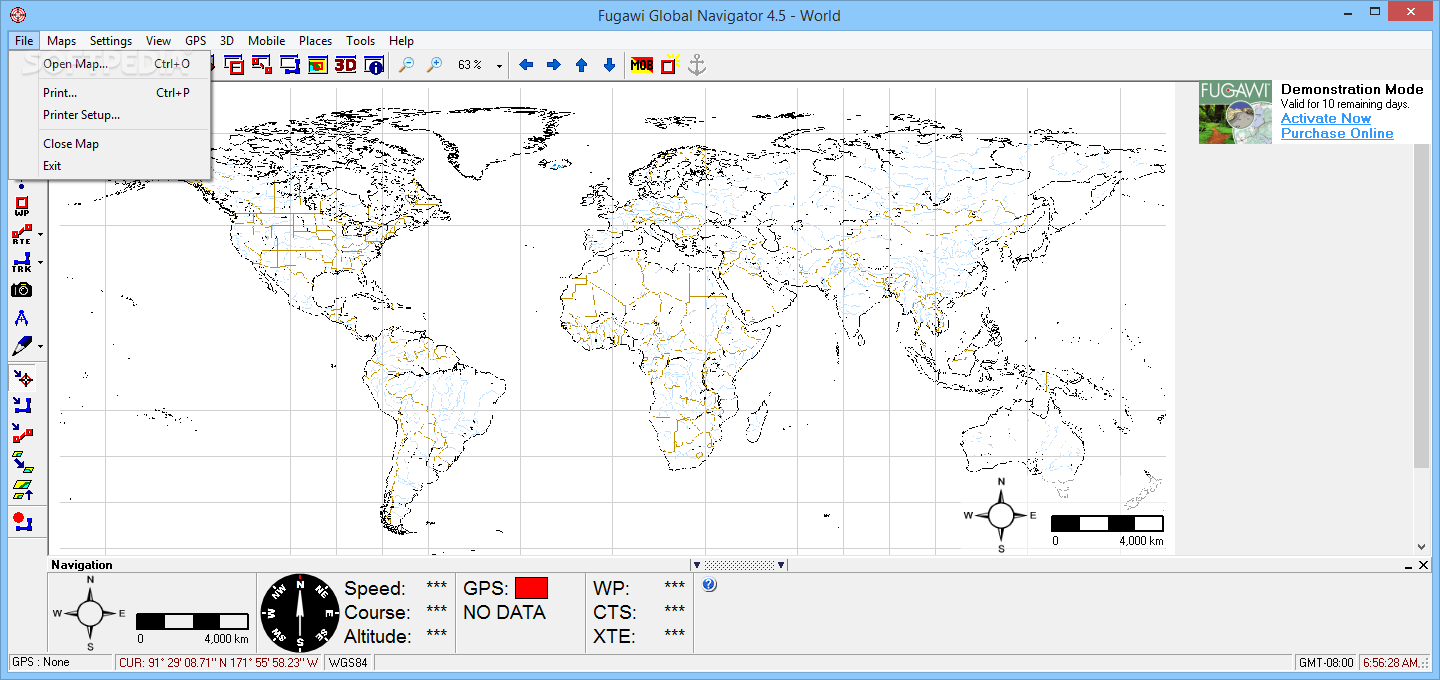Click the Activate Now link
This screenshot has height=680, width=1440.
pyautogui.click(x=1326, y=118)
